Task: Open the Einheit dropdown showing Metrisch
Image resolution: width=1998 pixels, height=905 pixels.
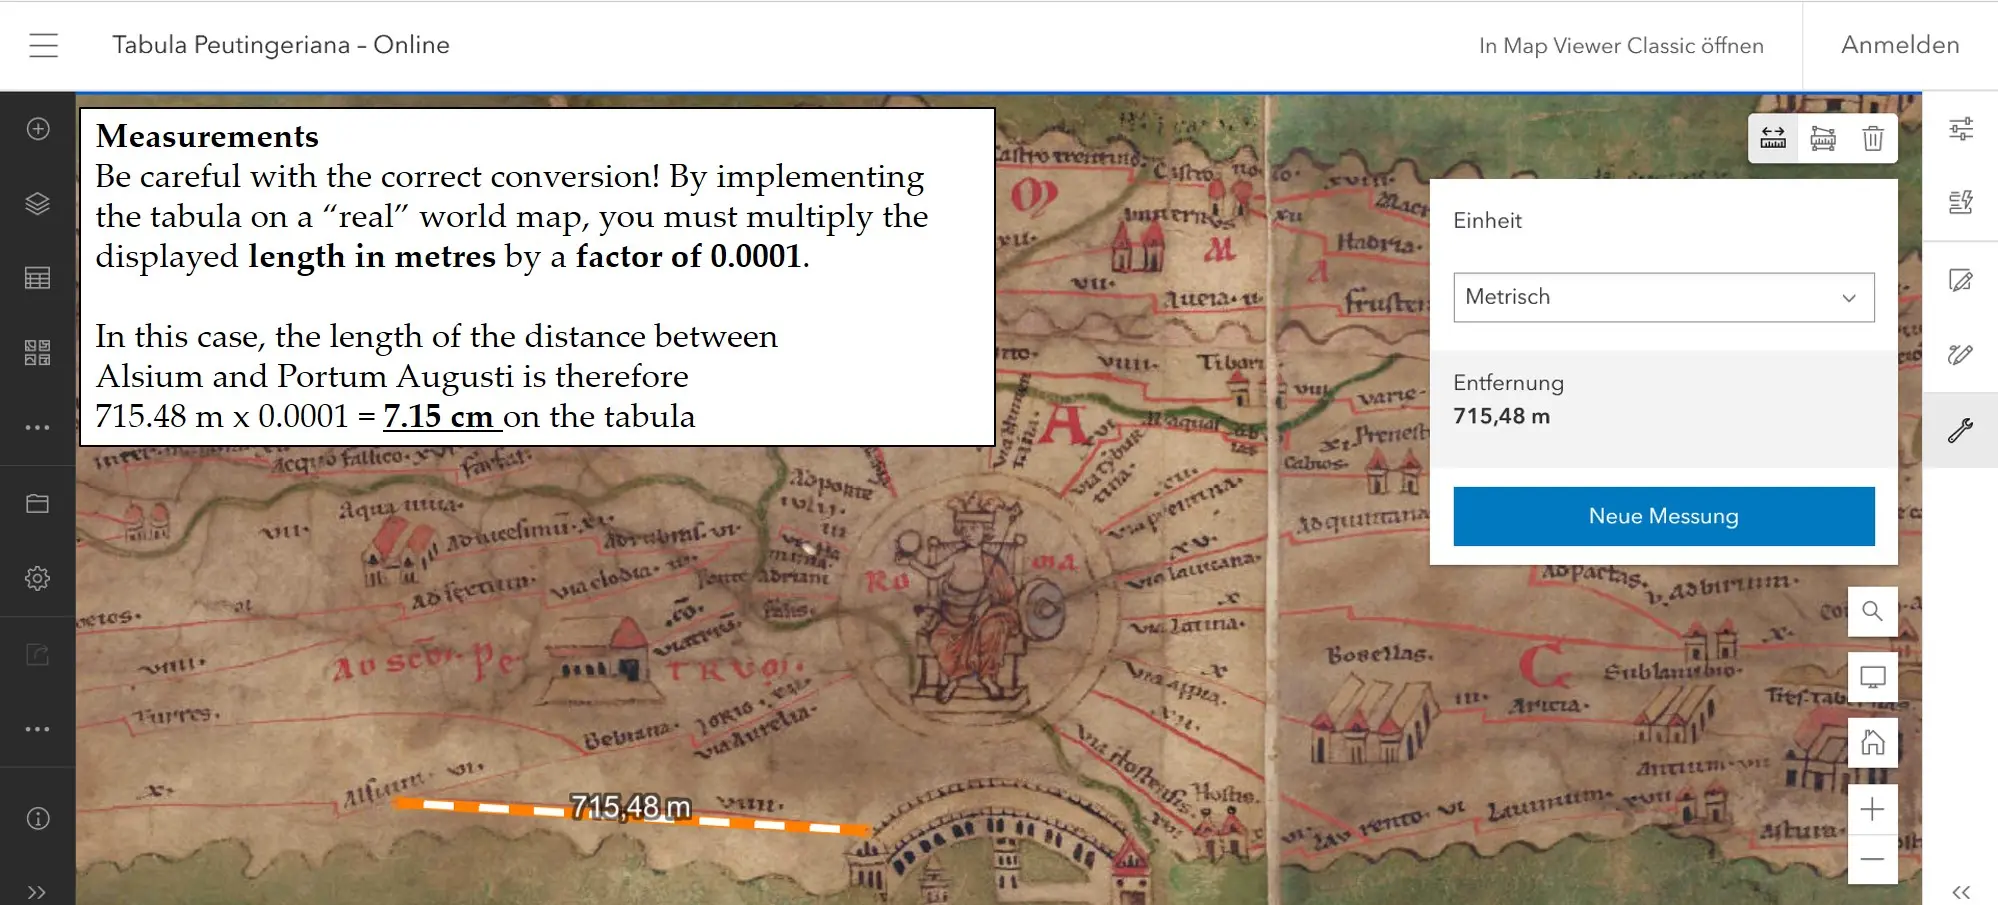Action: point(1663,297)
